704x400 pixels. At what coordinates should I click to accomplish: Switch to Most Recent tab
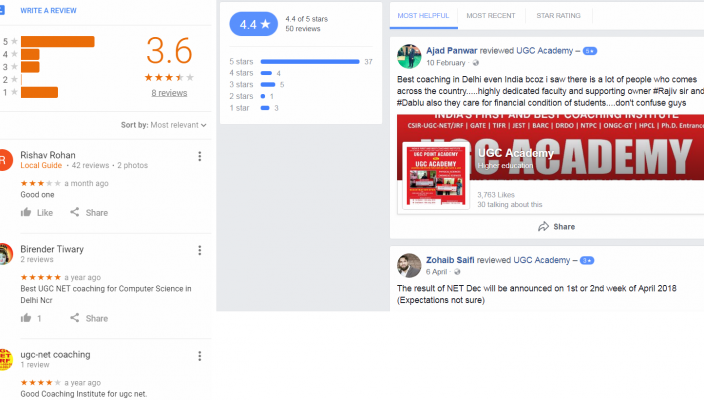491,16
